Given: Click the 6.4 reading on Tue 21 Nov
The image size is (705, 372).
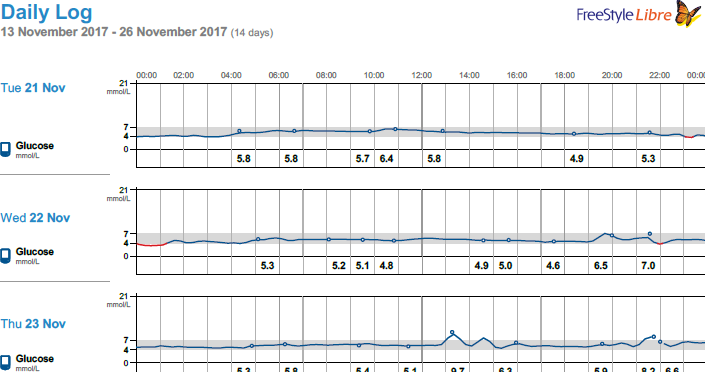Looking at the screenshot, I should click(386, 159).
